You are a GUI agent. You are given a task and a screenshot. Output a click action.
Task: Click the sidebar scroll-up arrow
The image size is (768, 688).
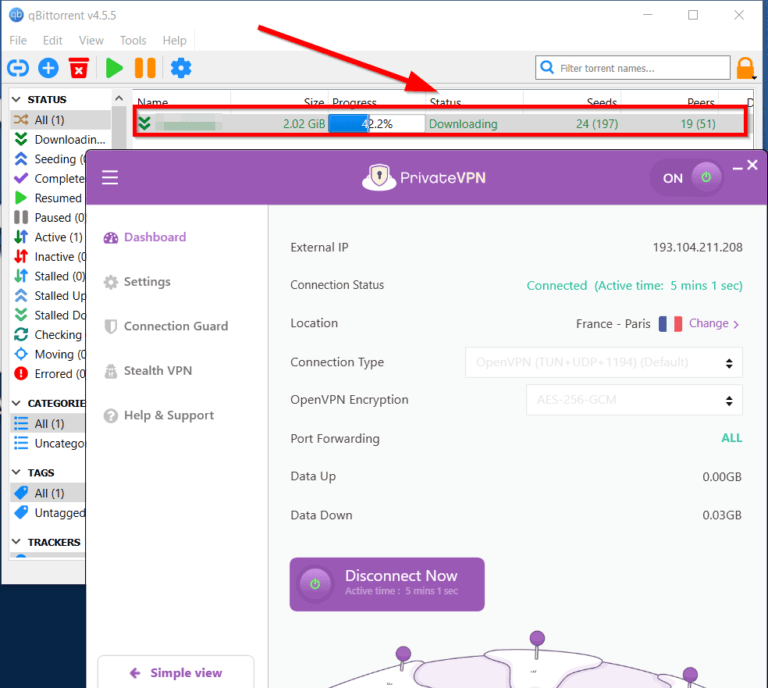click(119, 98)
